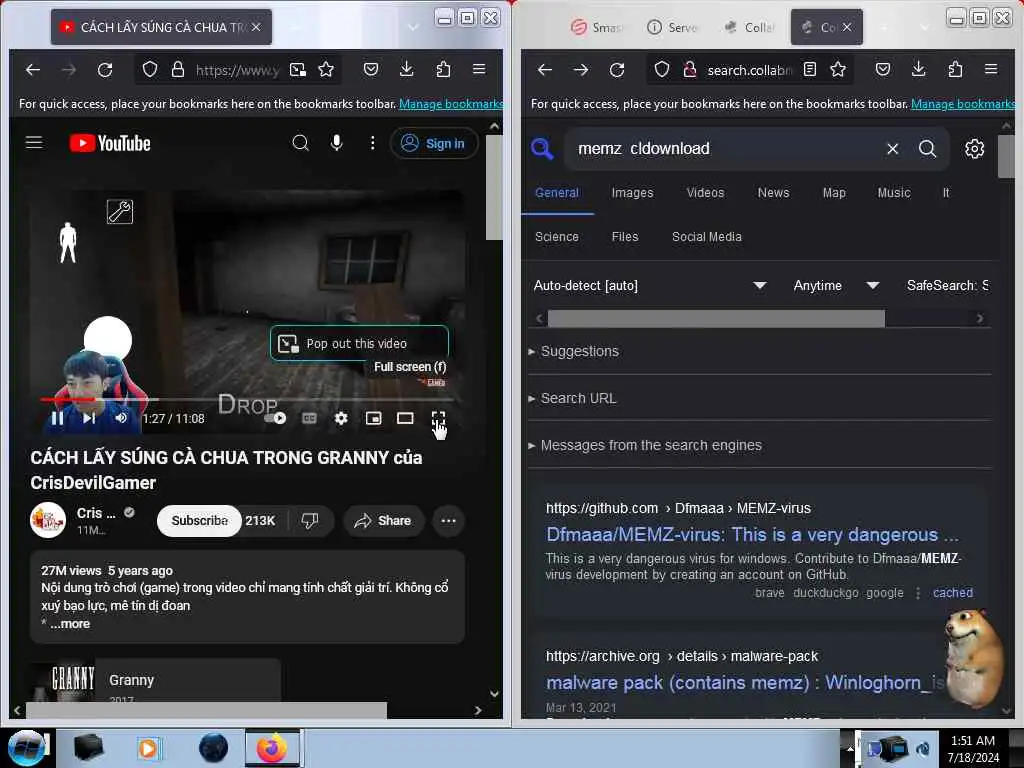Open malware pack archive.org result
Screen dimensions: 1024x768
pos(744,682)
